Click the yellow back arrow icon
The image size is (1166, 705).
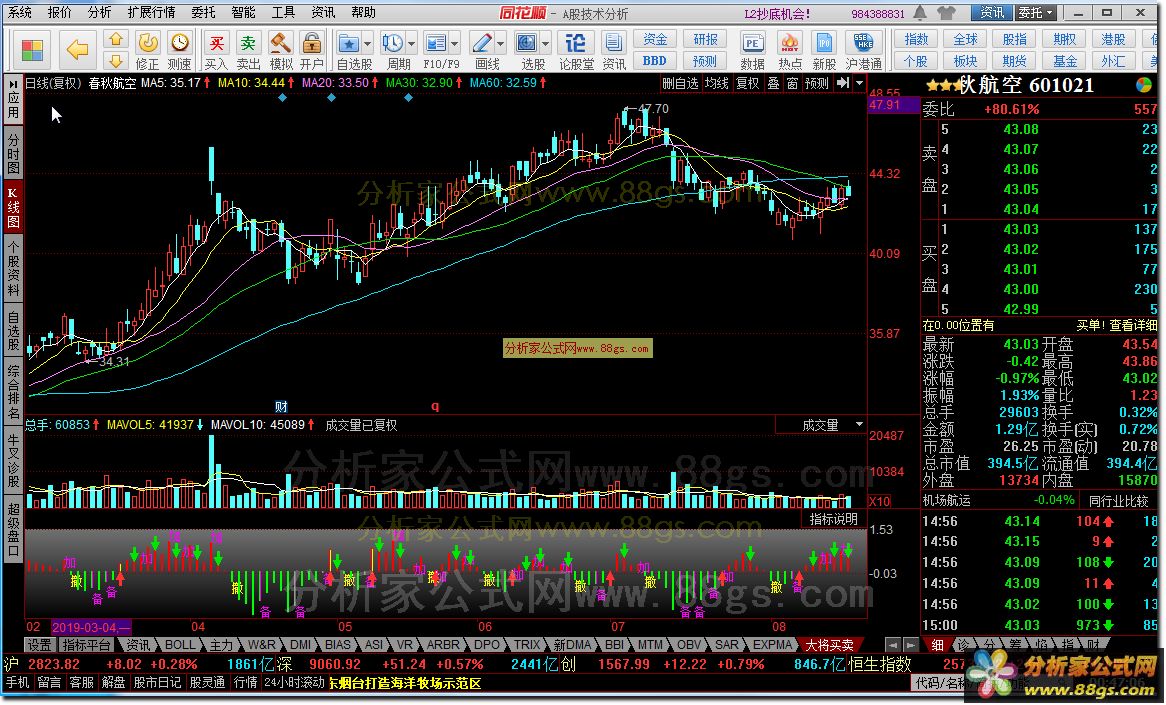pos(77,50)
